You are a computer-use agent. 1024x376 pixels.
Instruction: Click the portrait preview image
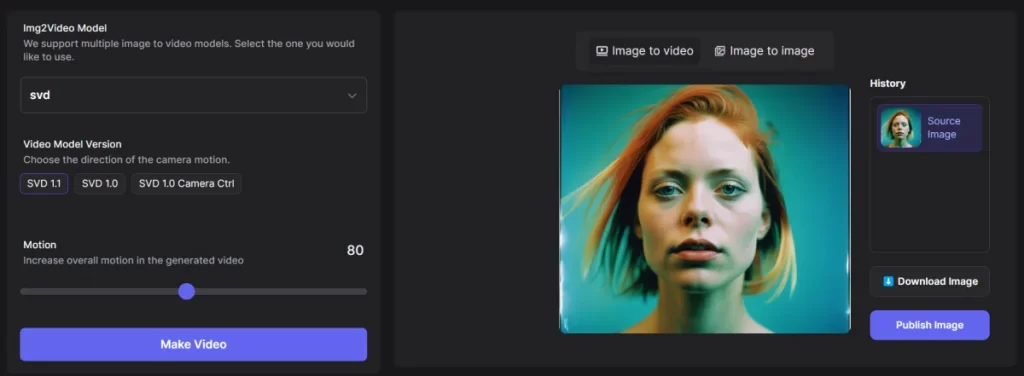(x=705, y=209)
